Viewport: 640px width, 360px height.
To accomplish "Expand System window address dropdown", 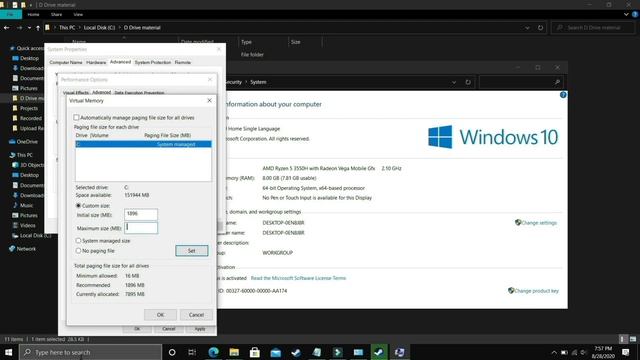I will point(454,82).
